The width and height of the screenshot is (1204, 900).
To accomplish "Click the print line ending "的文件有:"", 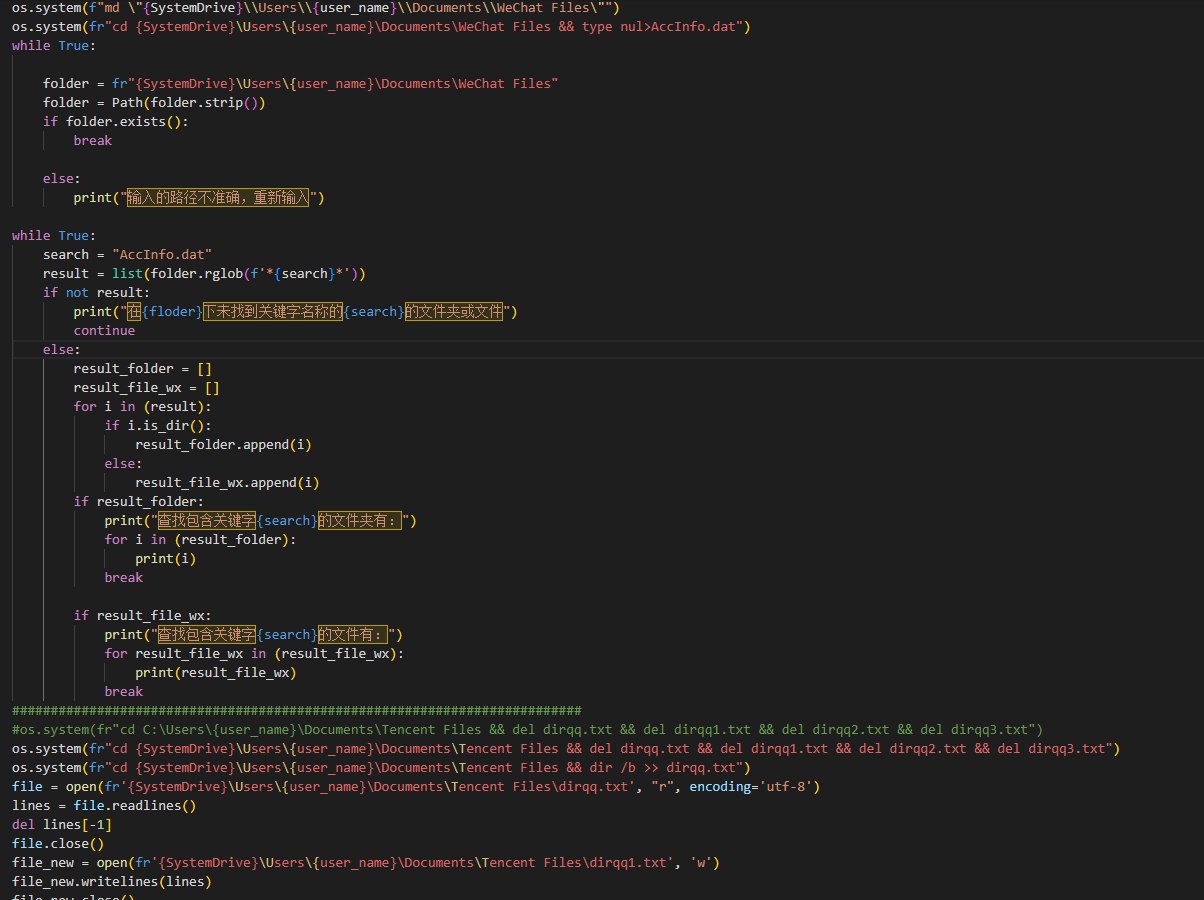I will (x=254, y=634).
